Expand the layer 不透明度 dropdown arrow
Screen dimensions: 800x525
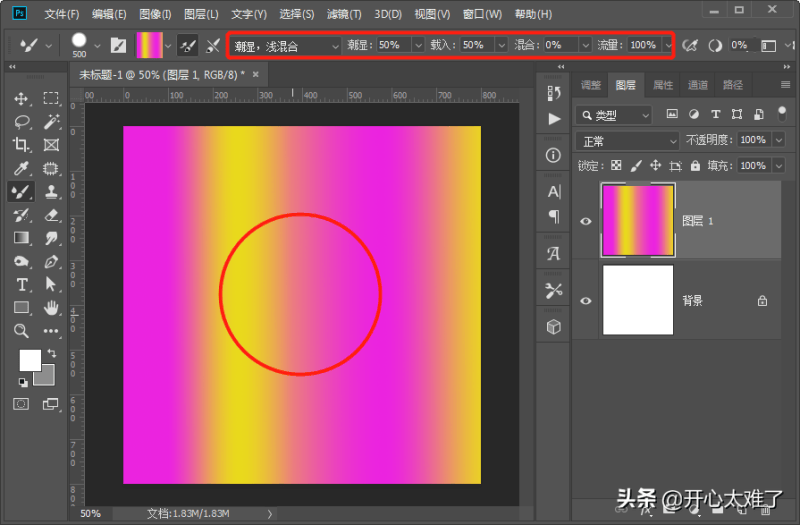point(779,140)
